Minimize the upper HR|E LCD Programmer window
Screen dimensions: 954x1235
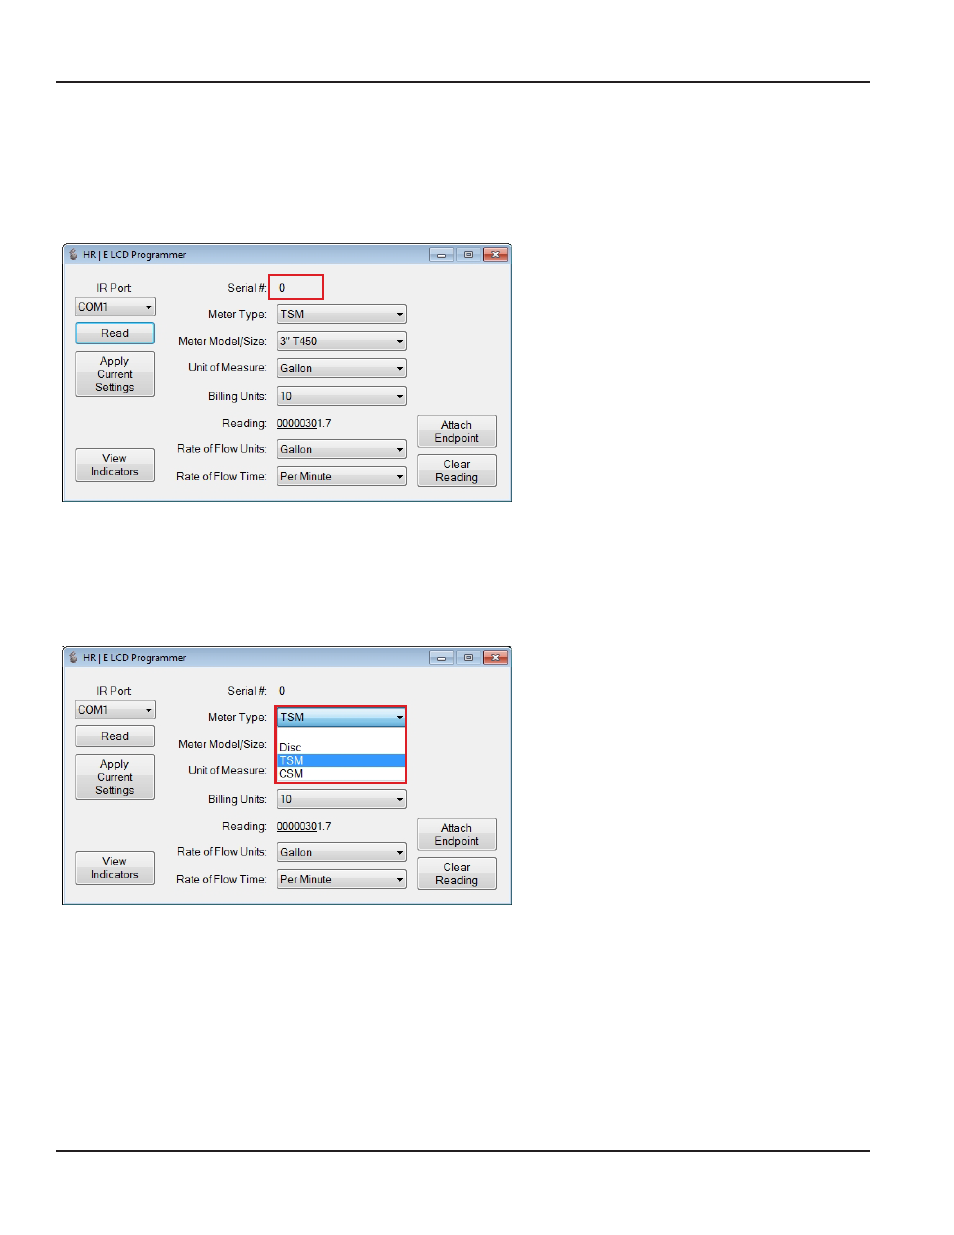click(x=442, y=254)
